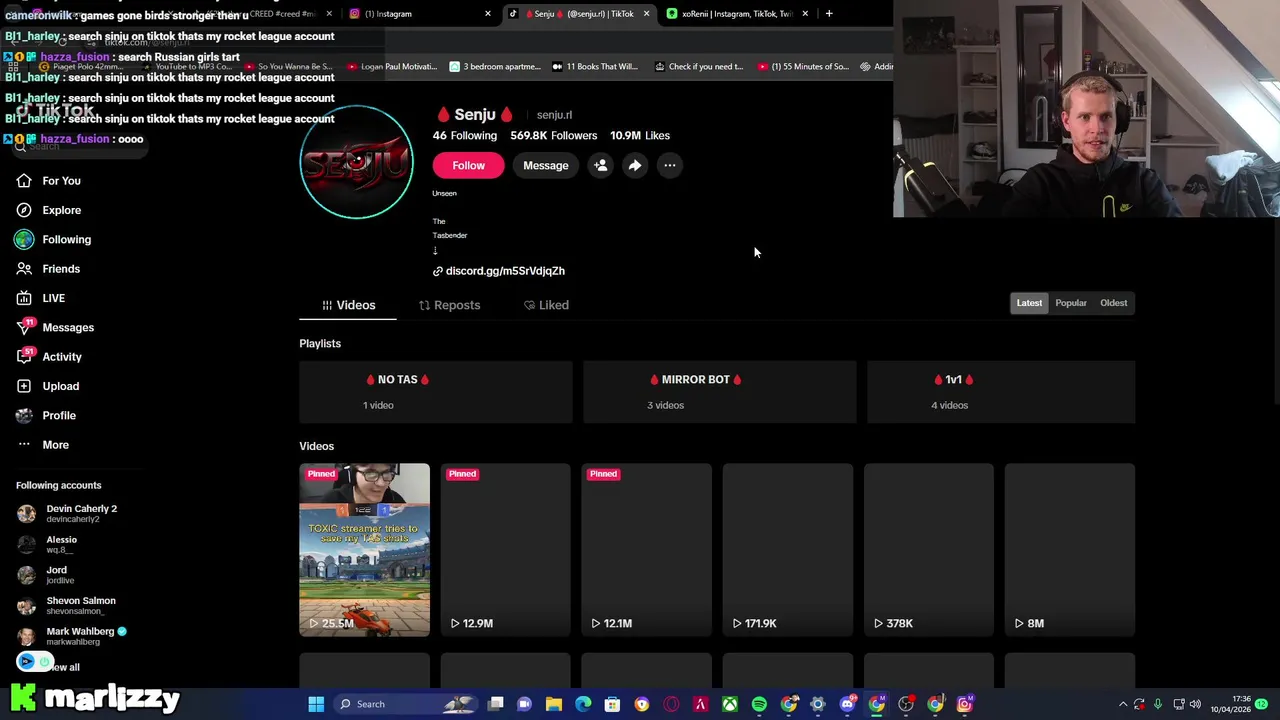Open 3 bedroom apartme... bookmark
This screenshot has height=720, width=1280.
(495, 67)
